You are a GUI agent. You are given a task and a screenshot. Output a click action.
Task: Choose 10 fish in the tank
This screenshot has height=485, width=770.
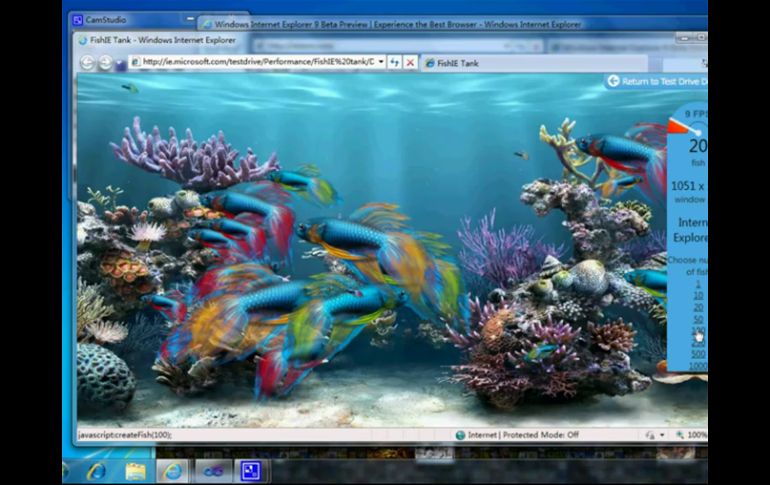(x=698, y=295)
